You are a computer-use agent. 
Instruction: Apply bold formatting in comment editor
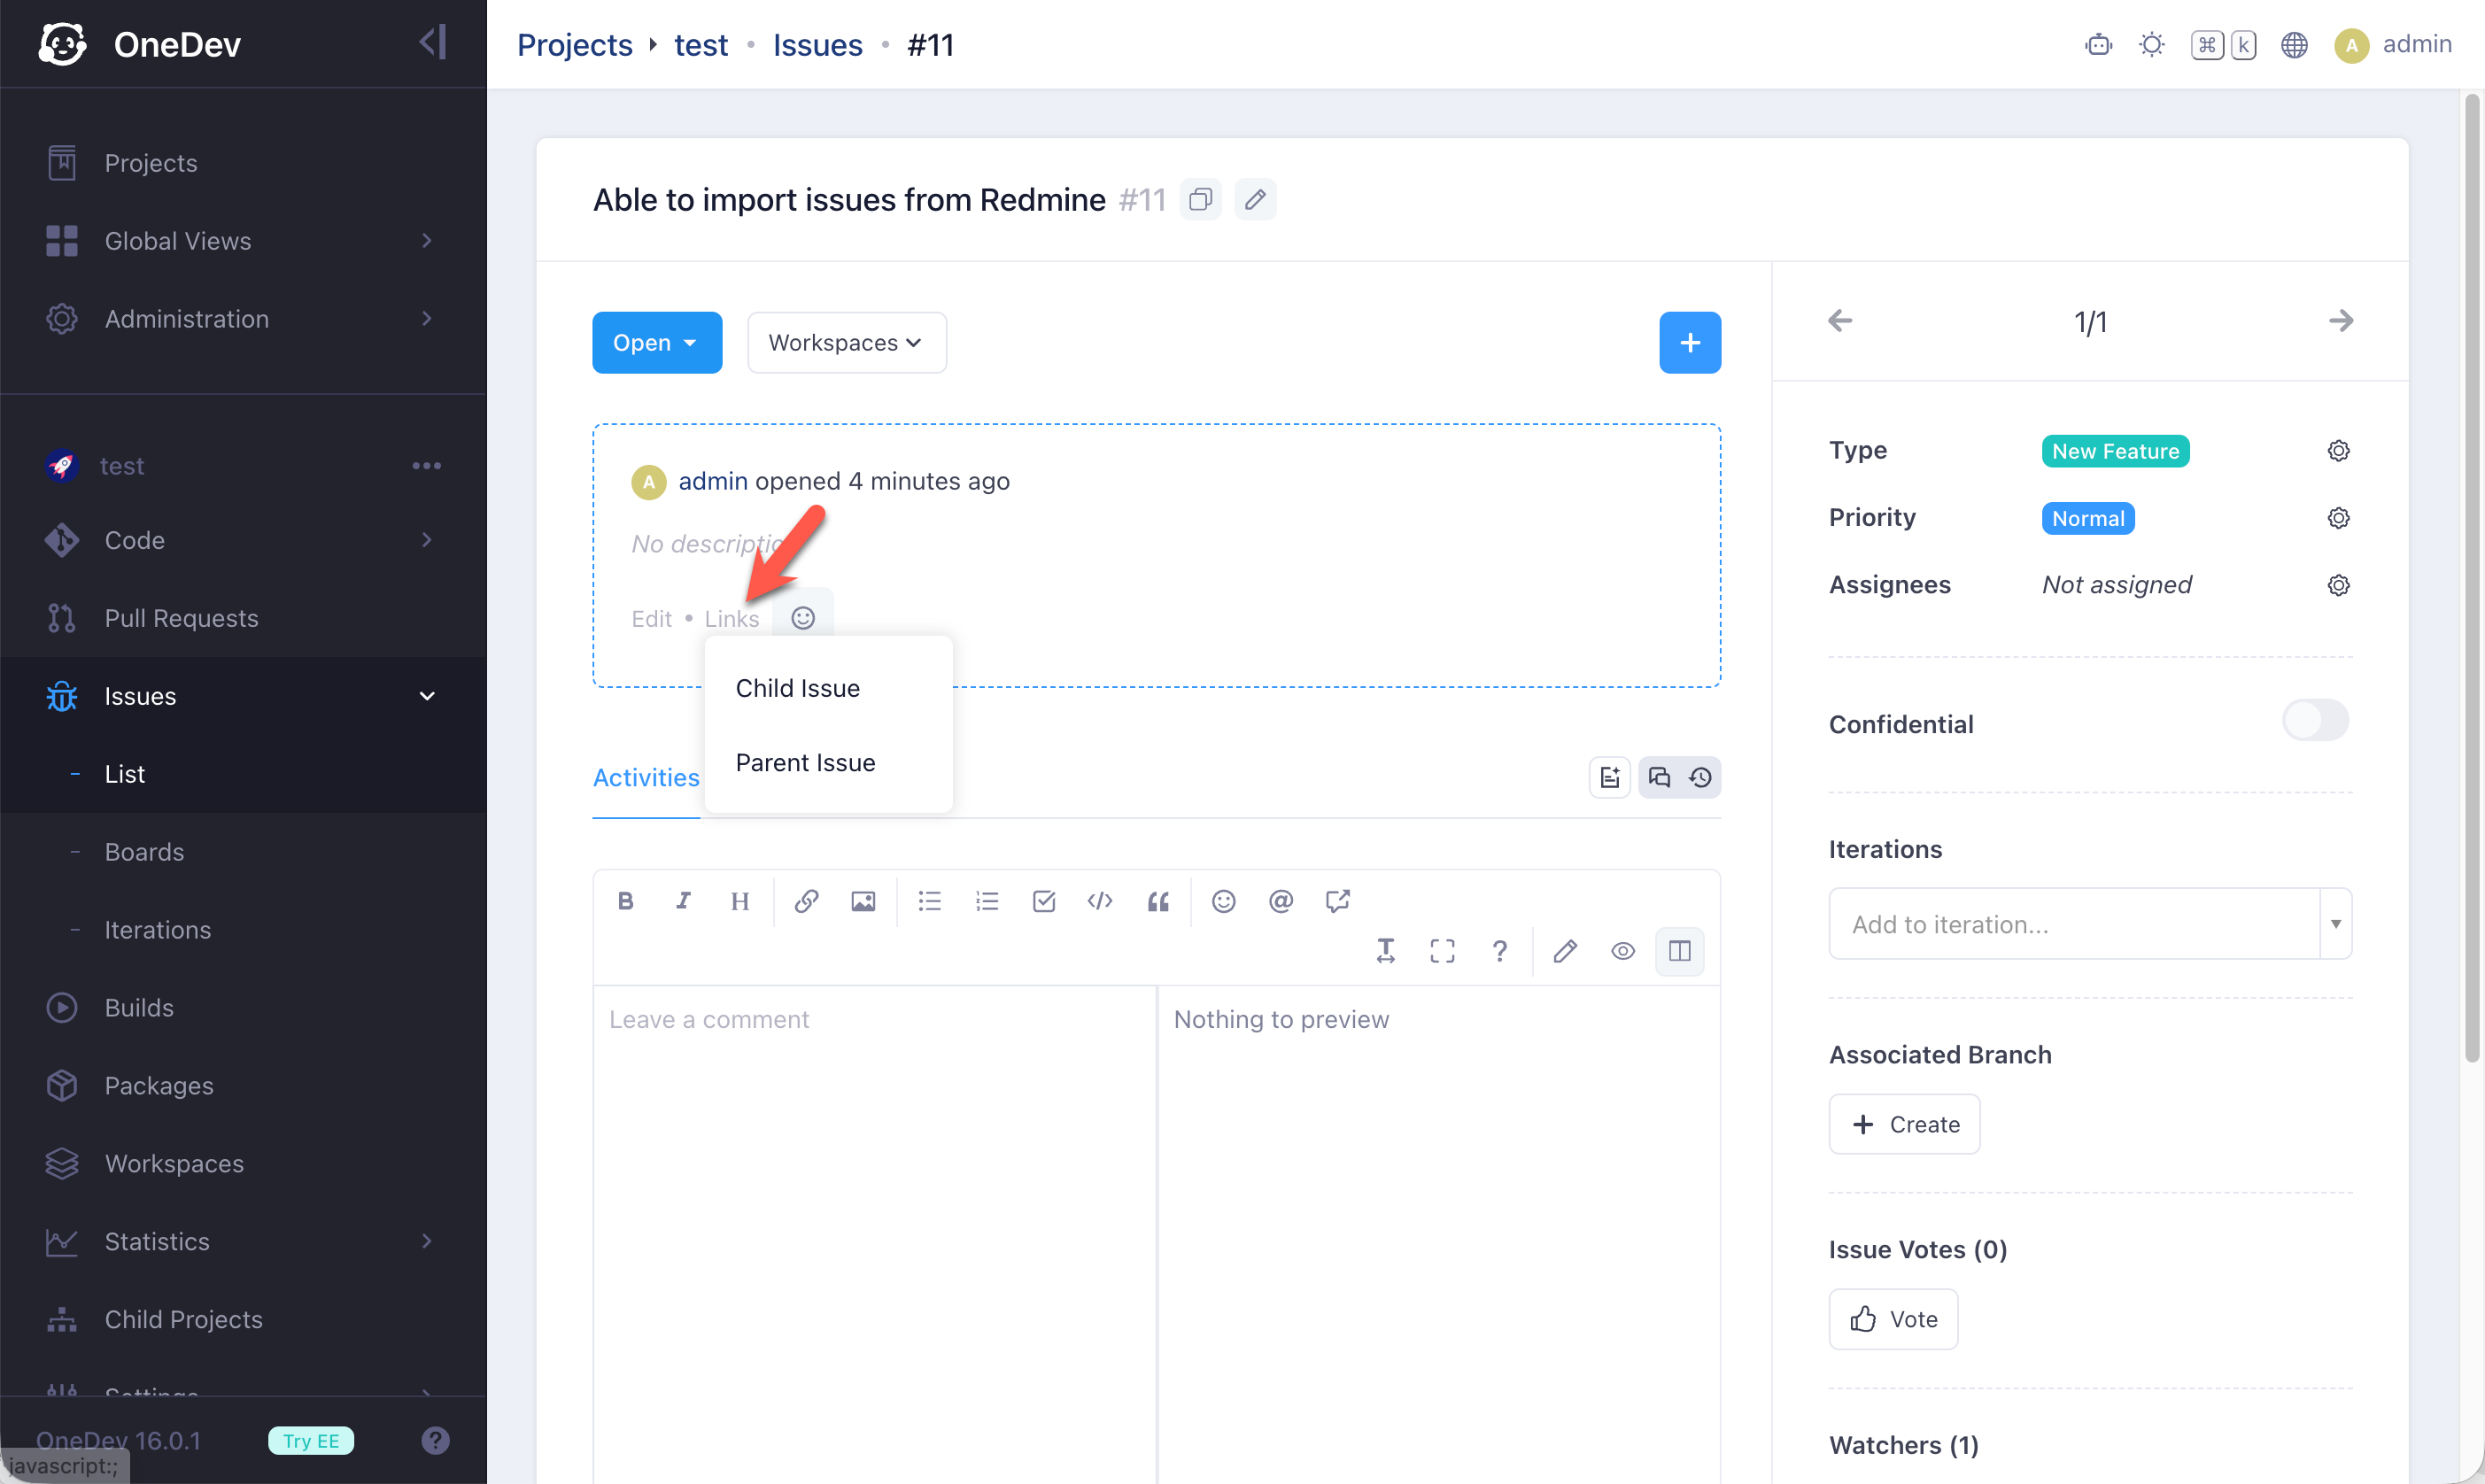tap(626, 901)
